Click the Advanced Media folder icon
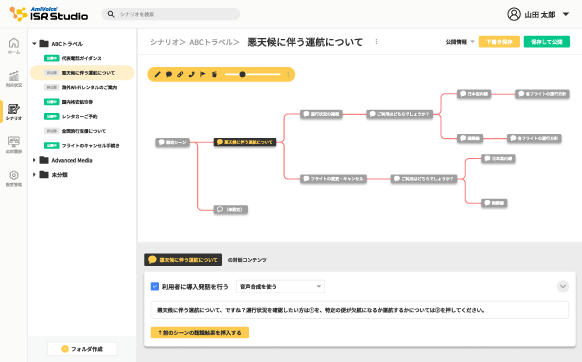The image size is (582, 362). coord(44,160)
